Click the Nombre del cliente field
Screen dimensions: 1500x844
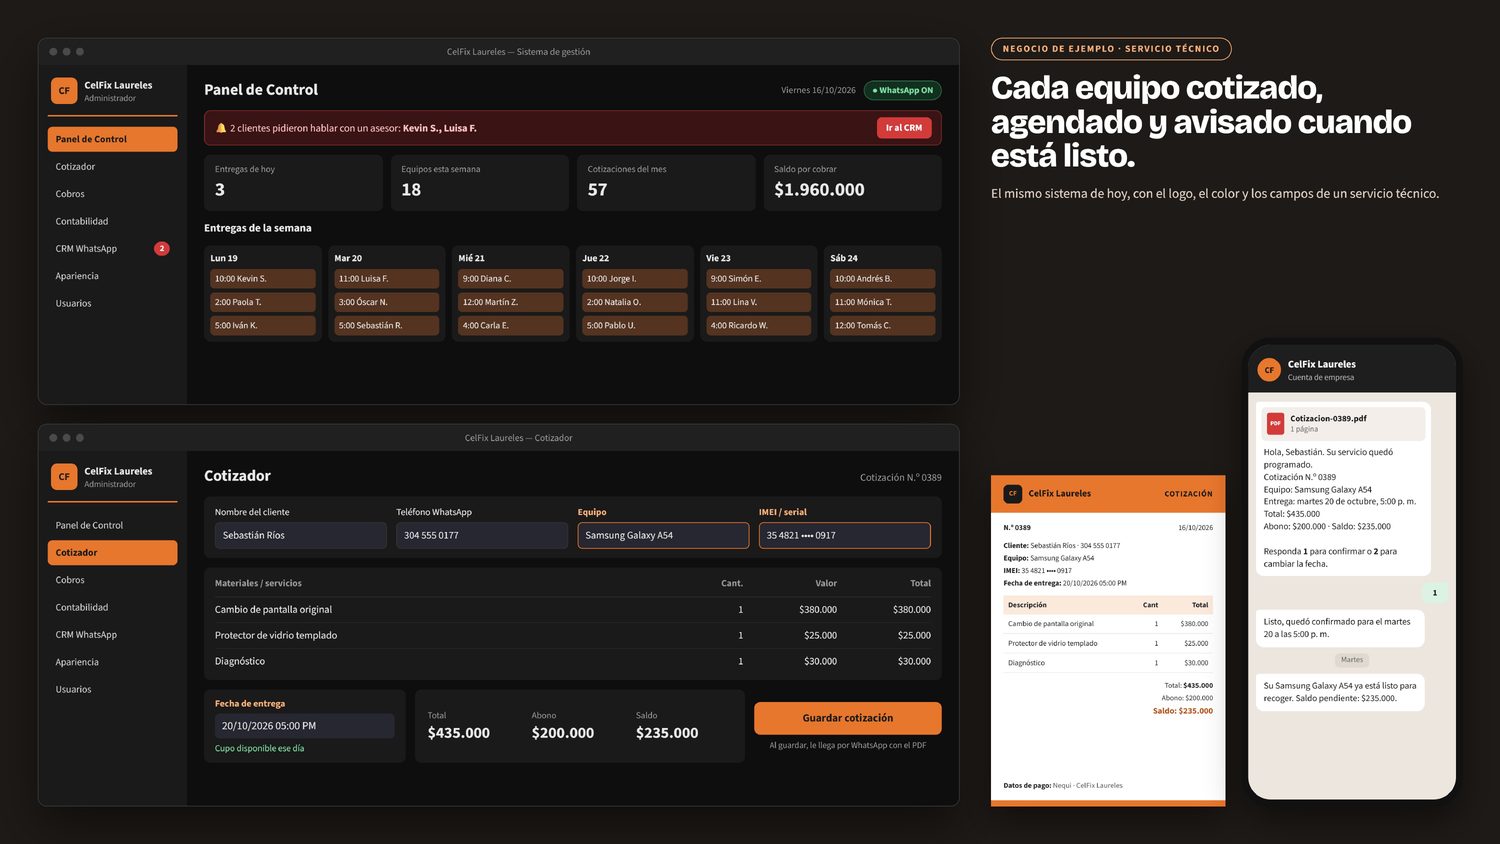[301, 536]
